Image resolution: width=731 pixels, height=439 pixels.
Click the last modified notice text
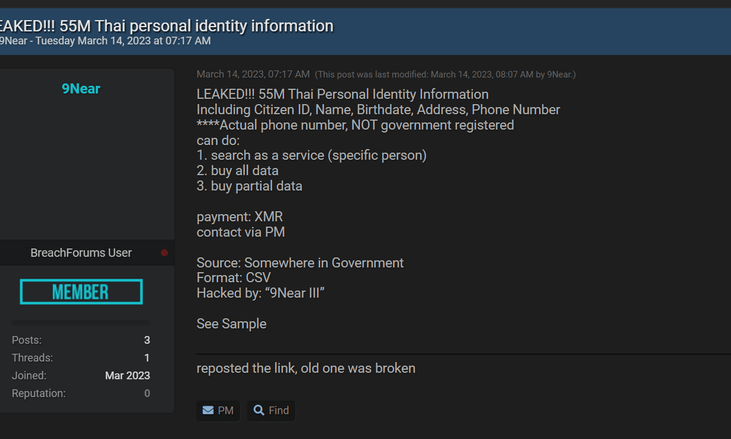pos(445,75)
